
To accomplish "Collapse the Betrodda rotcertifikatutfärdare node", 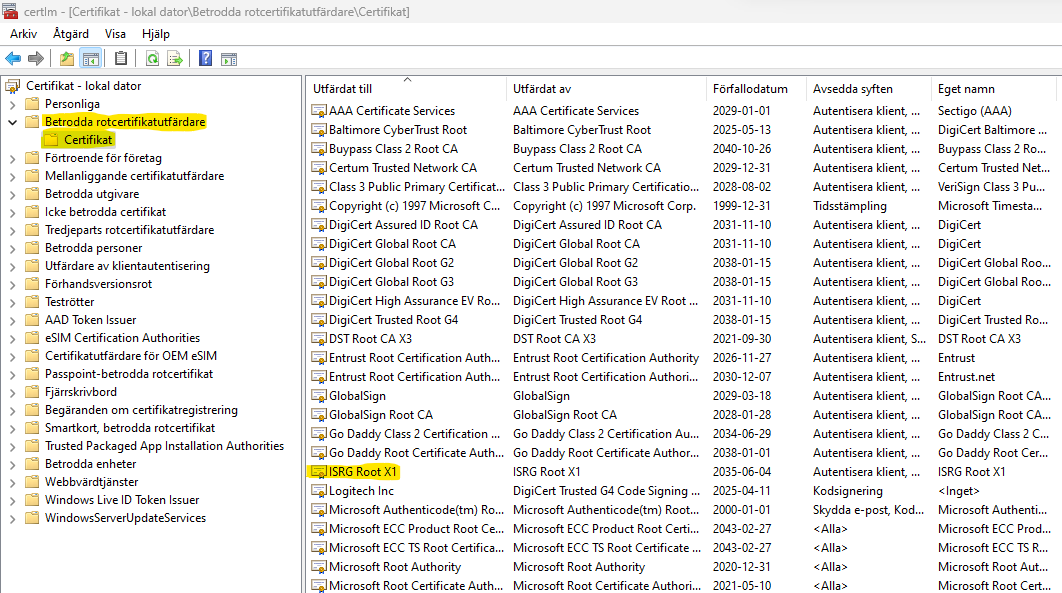I will [12, 122].
